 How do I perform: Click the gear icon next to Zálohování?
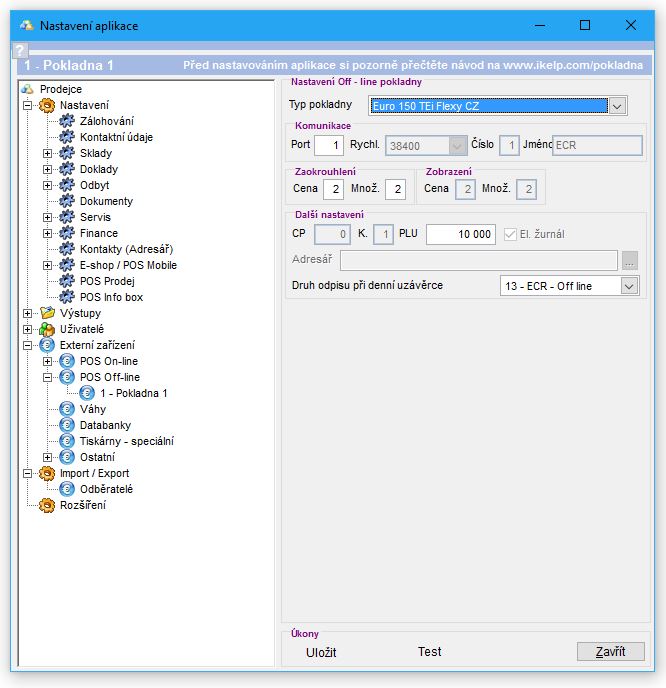(x=67, y=121)
